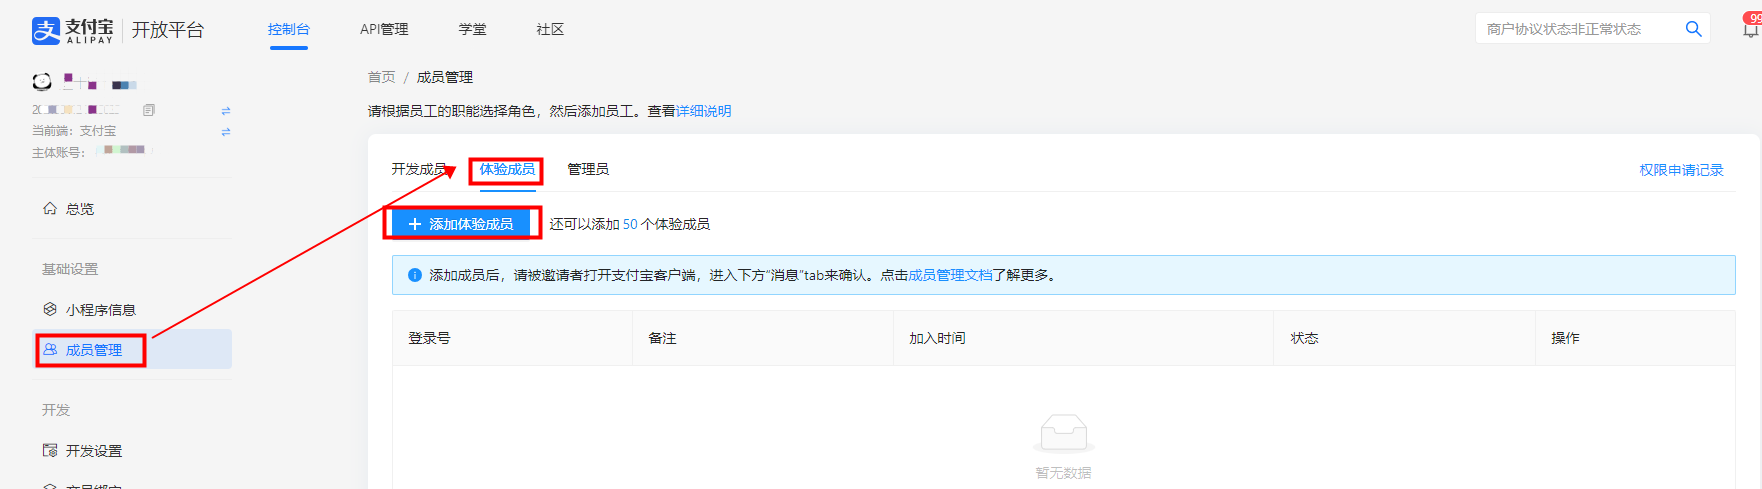Open the notification bell icon
The width and height of the screenshot is (1762, 489).
tap(1750, 30)
